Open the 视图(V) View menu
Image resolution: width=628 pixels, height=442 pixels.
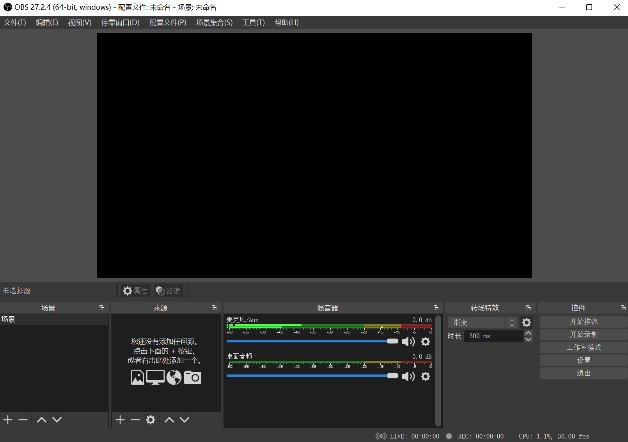coord(80,22)
